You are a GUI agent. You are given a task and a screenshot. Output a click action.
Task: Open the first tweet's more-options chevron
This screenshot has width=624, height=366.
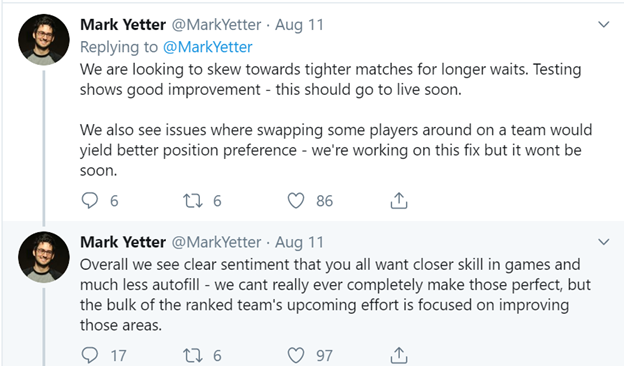[x=604, y=24]
